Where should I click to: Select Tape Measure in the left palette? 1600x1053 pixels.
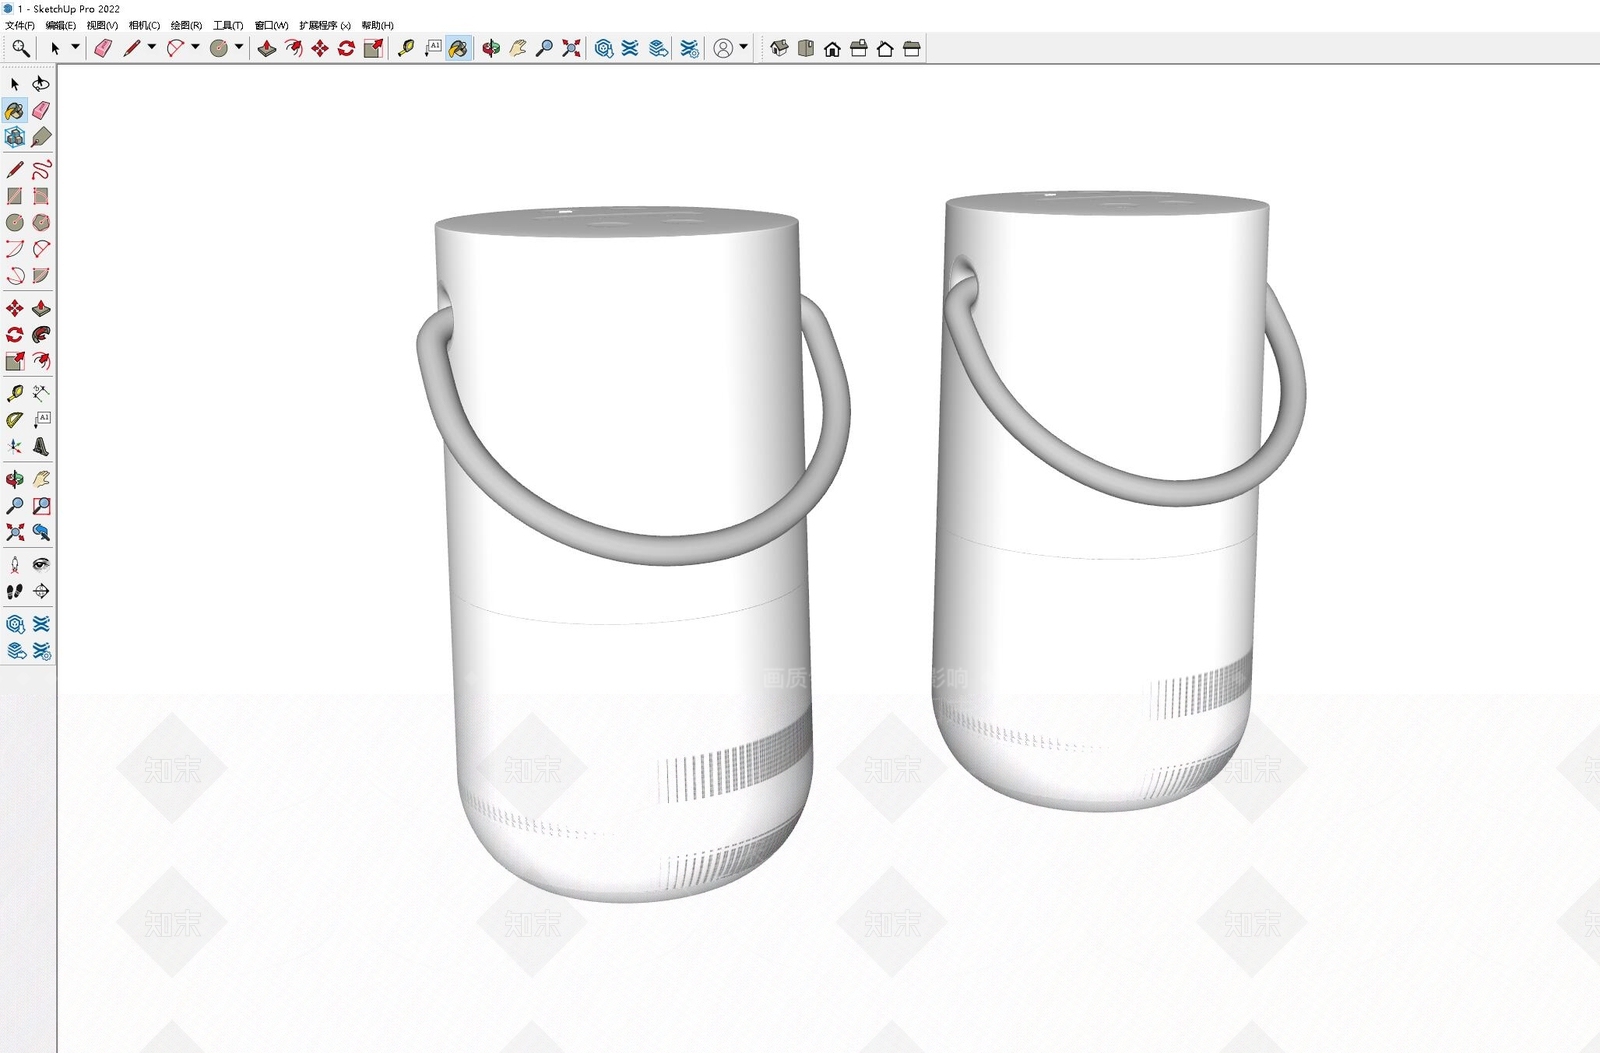15,393
